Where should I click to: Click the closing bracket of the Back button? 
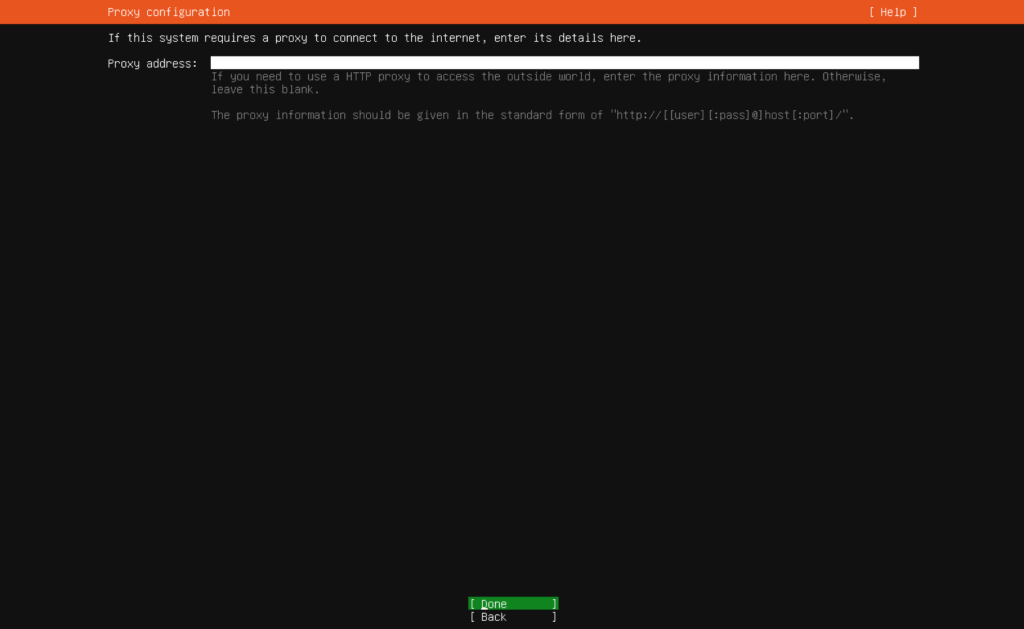554,617
